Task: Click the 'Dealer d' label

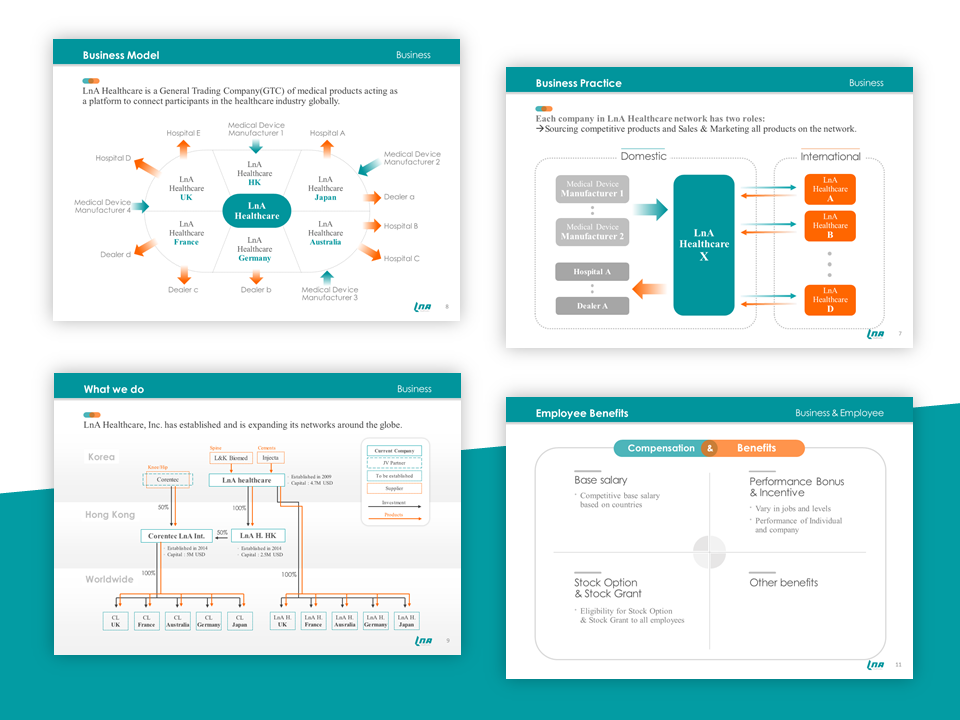Action: (x=115, y=255)
